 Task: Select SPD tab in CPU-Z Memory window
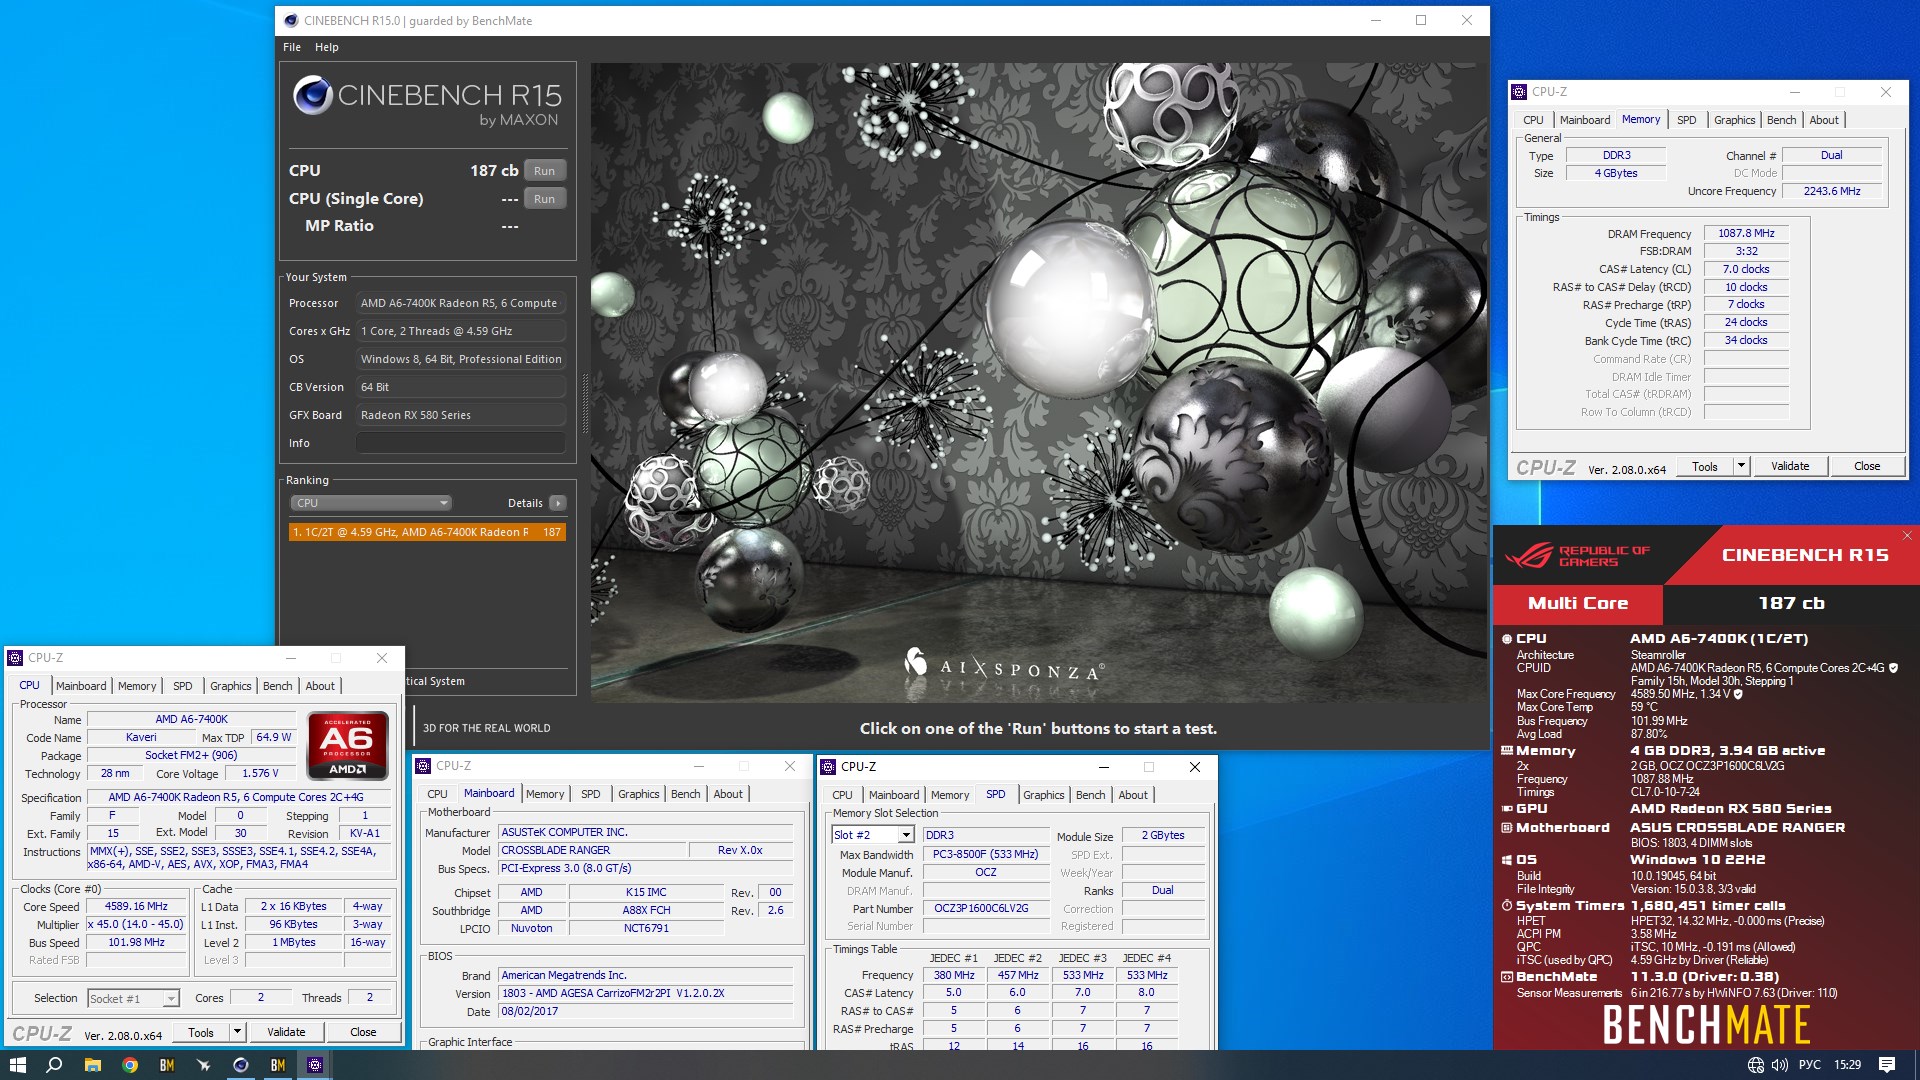click(1686, 120)
